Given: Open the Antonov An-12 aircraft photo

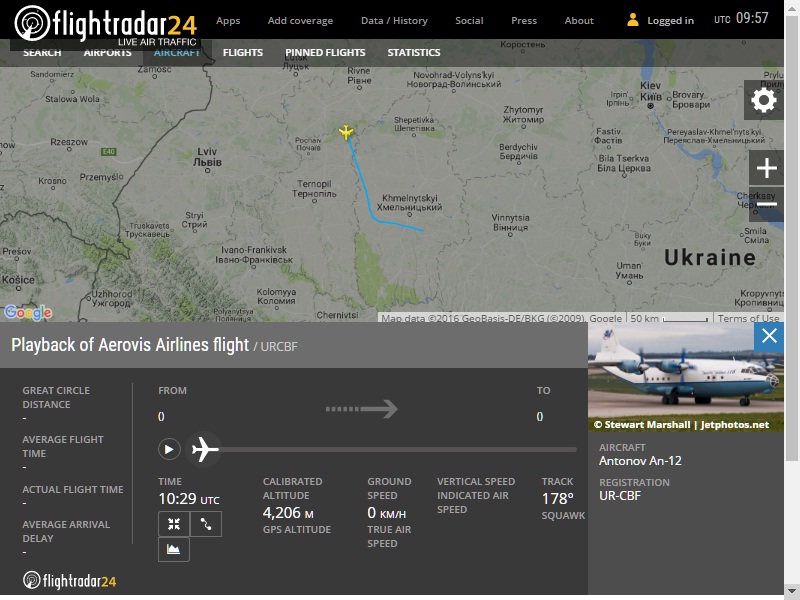Looking at the screenshot, I should click(684, 376).
